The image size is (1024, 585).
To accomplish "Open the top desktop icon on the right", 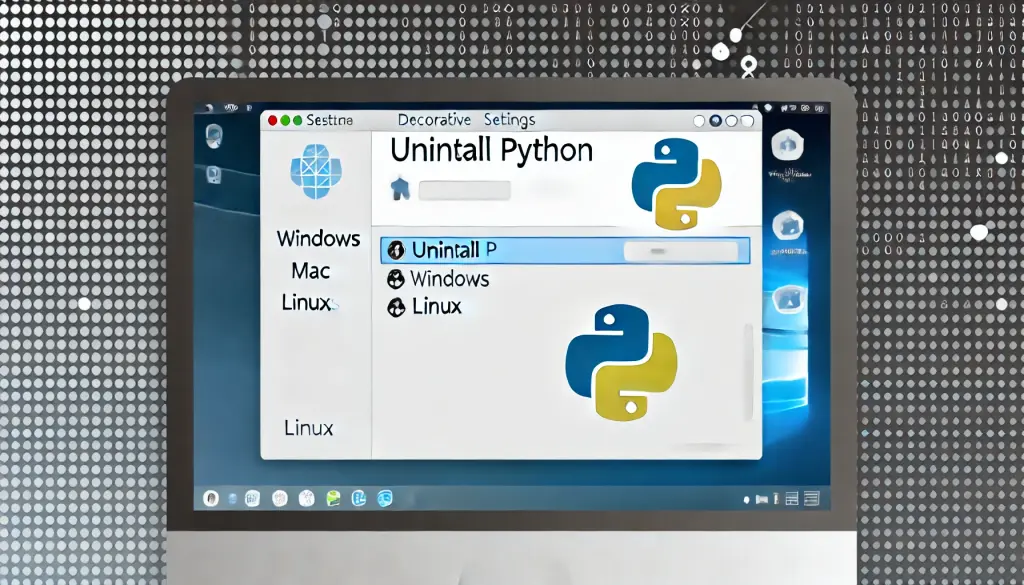I will click(x=788, y=146).
